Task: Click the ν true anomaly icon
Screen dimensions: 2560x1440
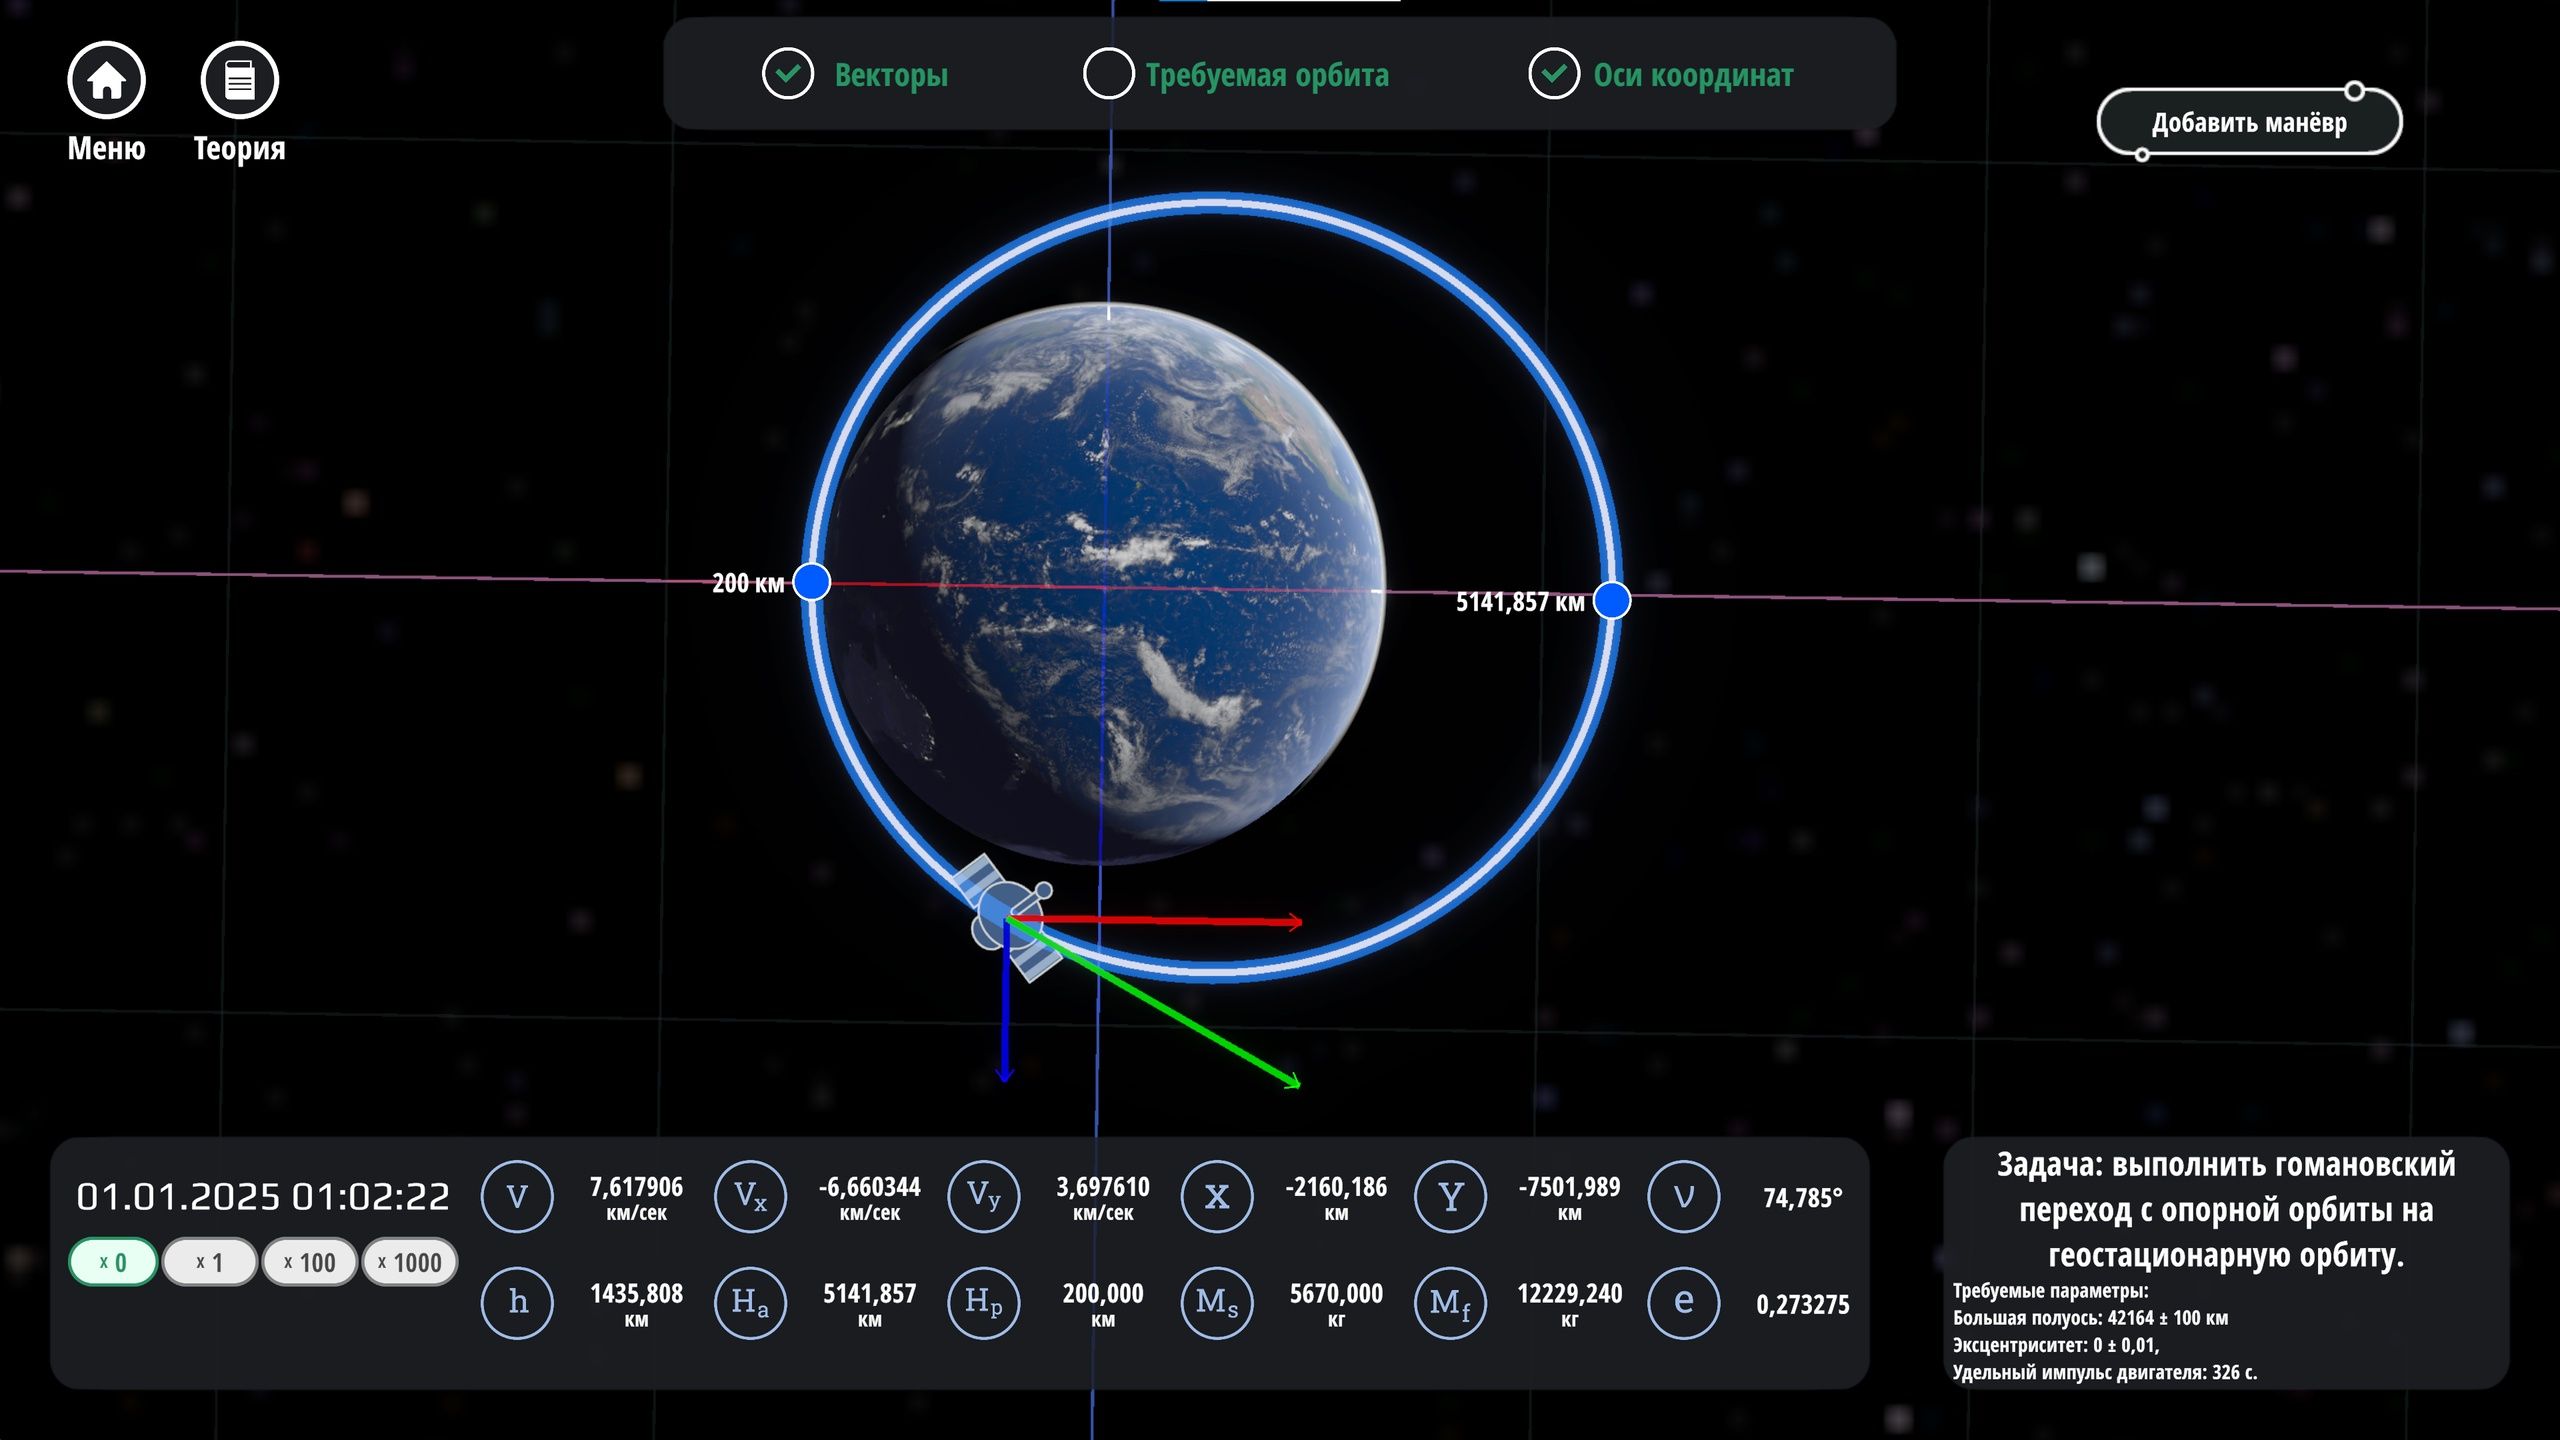Action: click(x=1683, y=1196)
